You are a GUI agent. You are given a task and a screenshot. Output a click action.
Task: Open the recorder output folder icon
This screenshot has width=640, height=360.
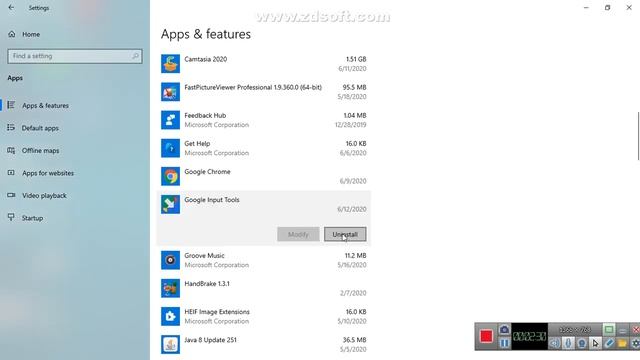coord(622,343)
